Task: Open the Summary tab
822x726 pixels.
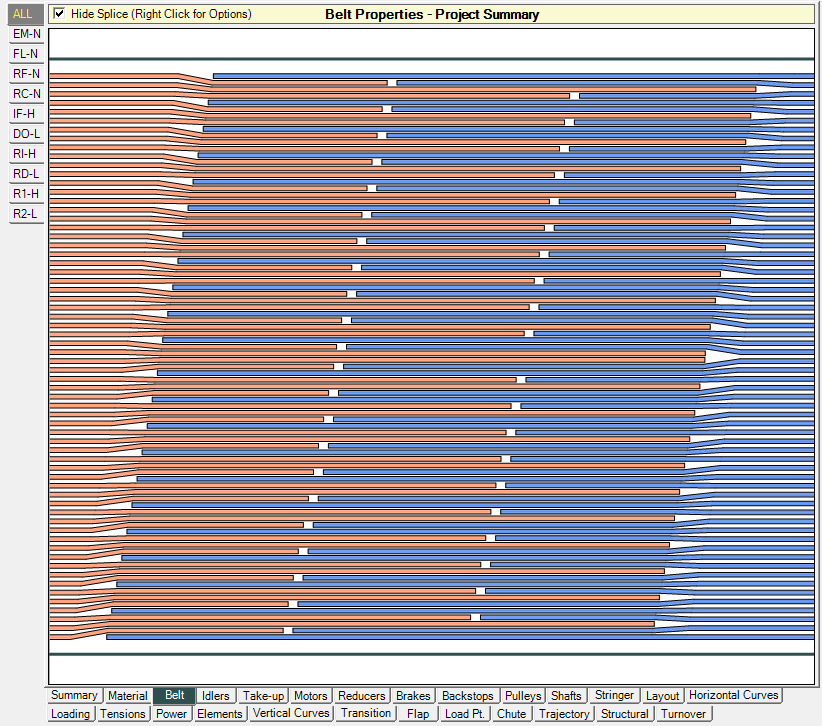Action: (75, 696)
